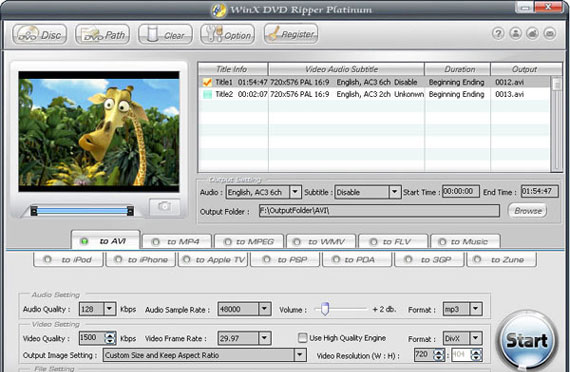
Task: Open the help question mark icon
Action: pos(498,33)
